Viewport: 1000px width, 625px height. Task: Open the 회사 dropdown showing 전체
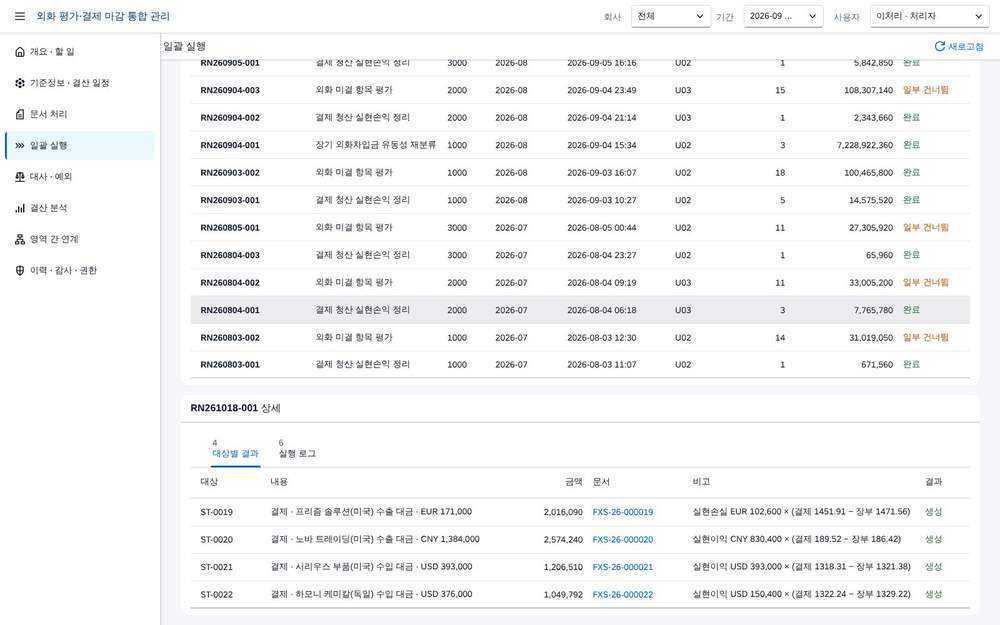pyautogui.click(x=671, y=17)
